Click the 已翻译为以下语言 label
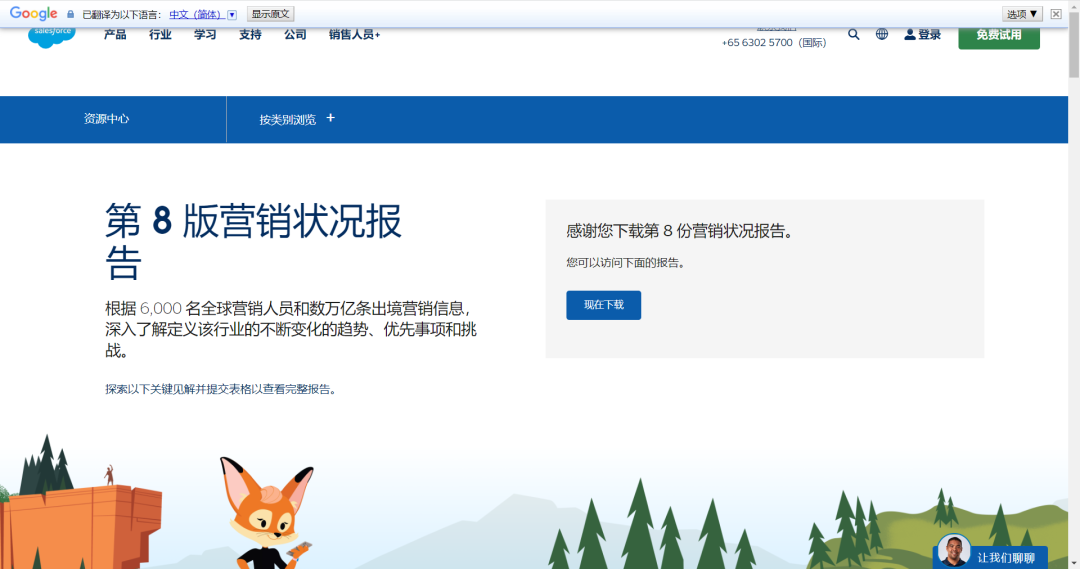Viewport: 1080px width, 569px height. click(x=122, y=14)
